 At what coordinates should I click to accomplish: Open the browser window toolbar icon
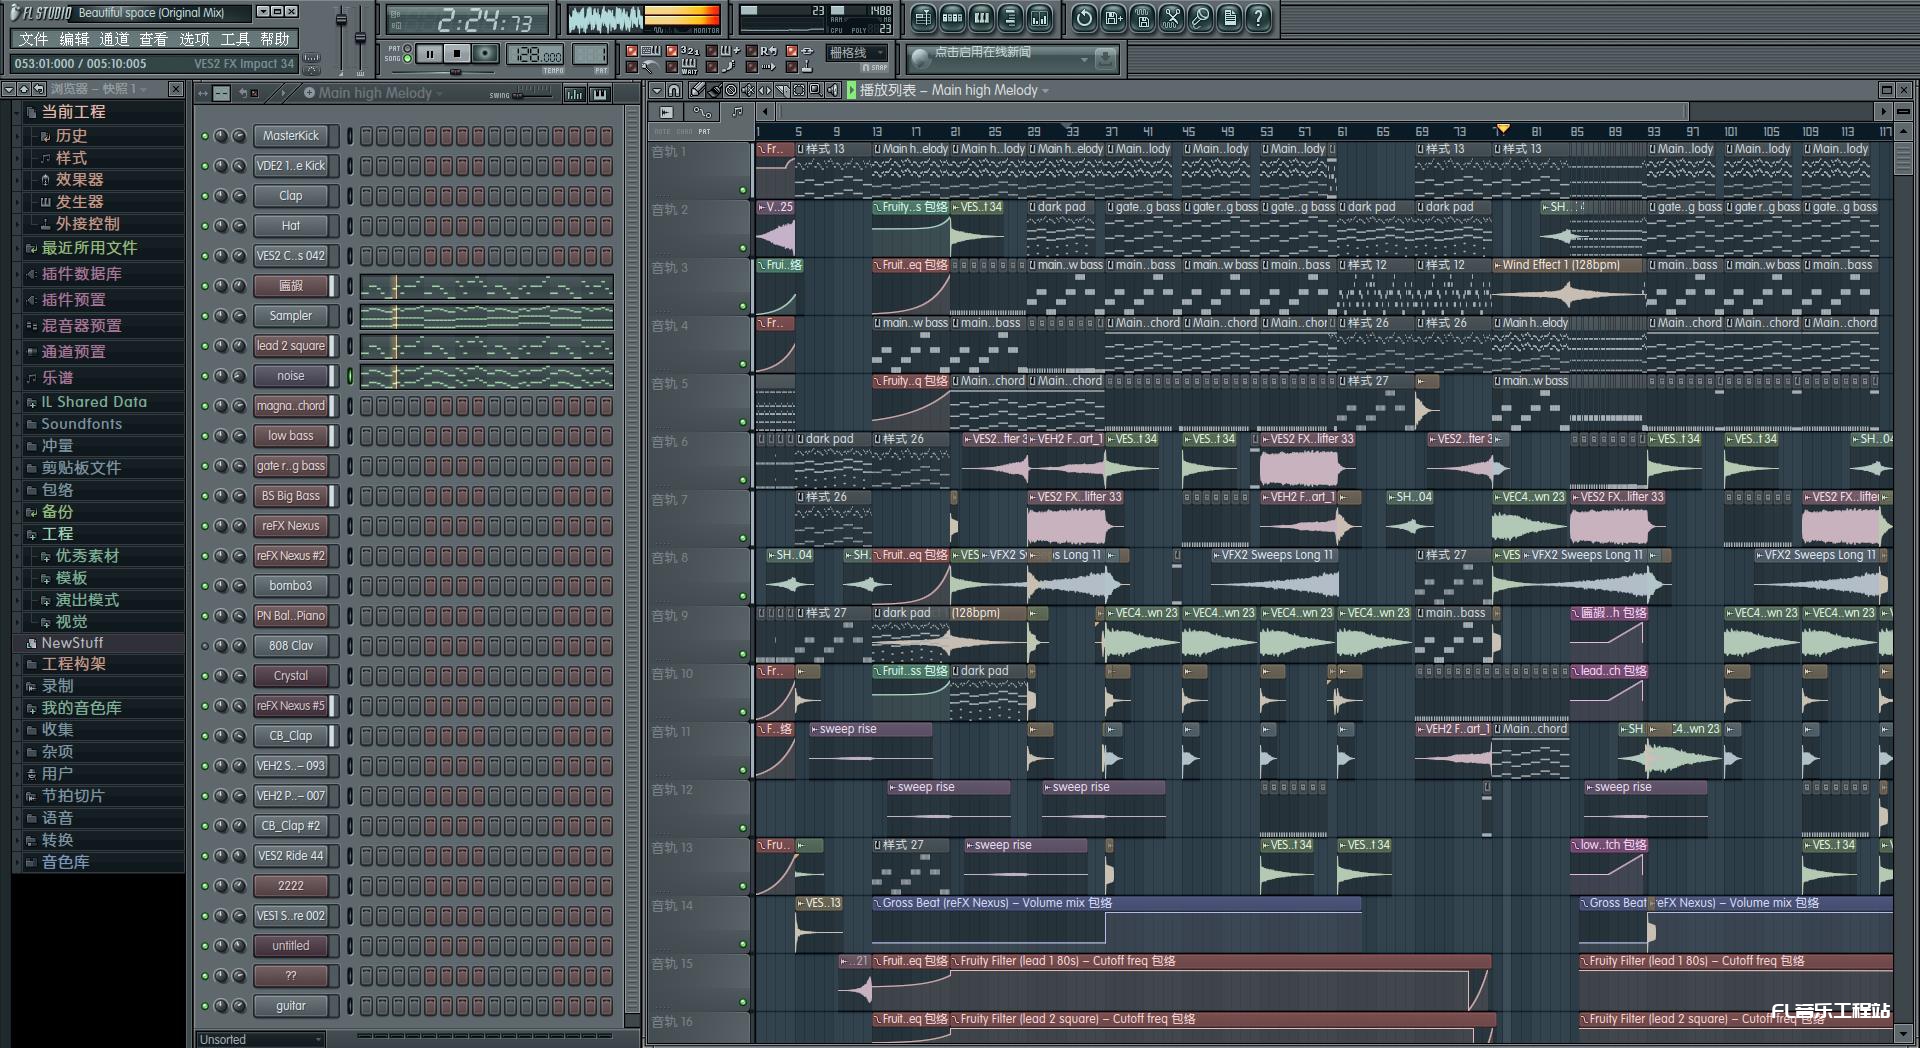pos(1010,18)
